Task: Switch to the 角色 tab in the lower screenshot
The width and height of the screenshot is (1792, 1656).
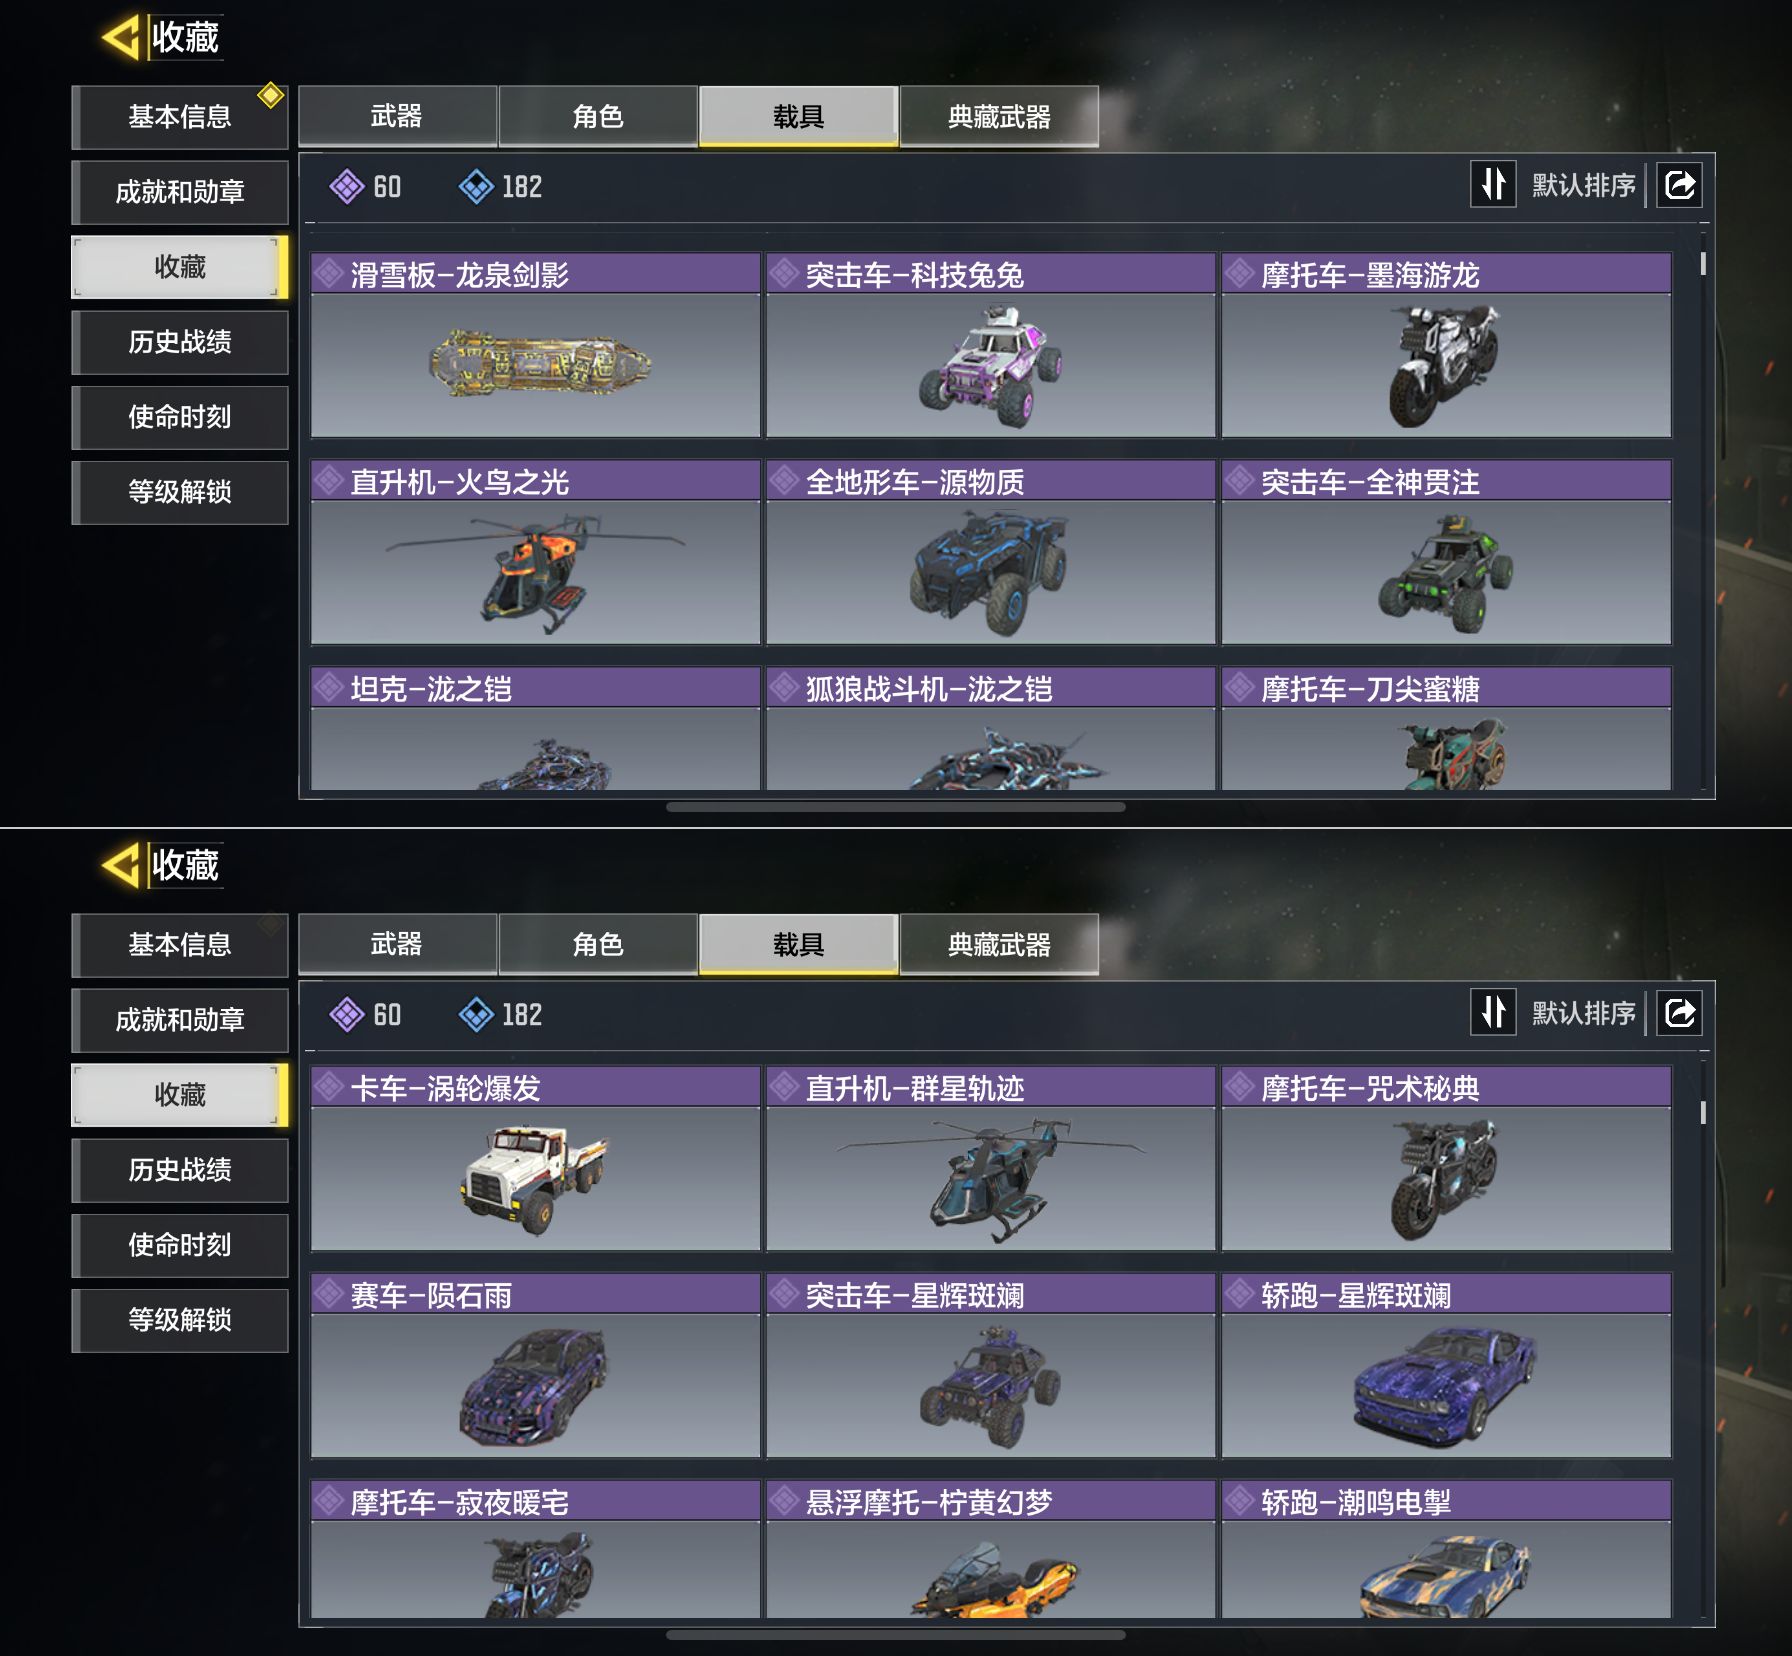Action: click(598, 944)
